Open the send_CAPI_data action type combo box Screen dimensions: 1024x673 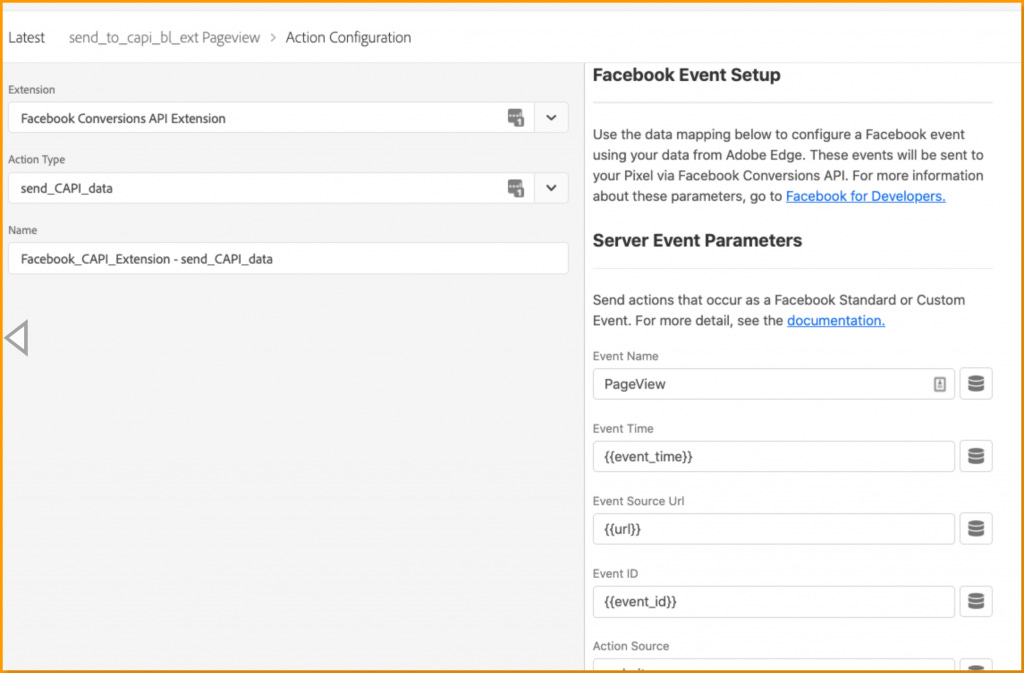(x=288, y=188)
